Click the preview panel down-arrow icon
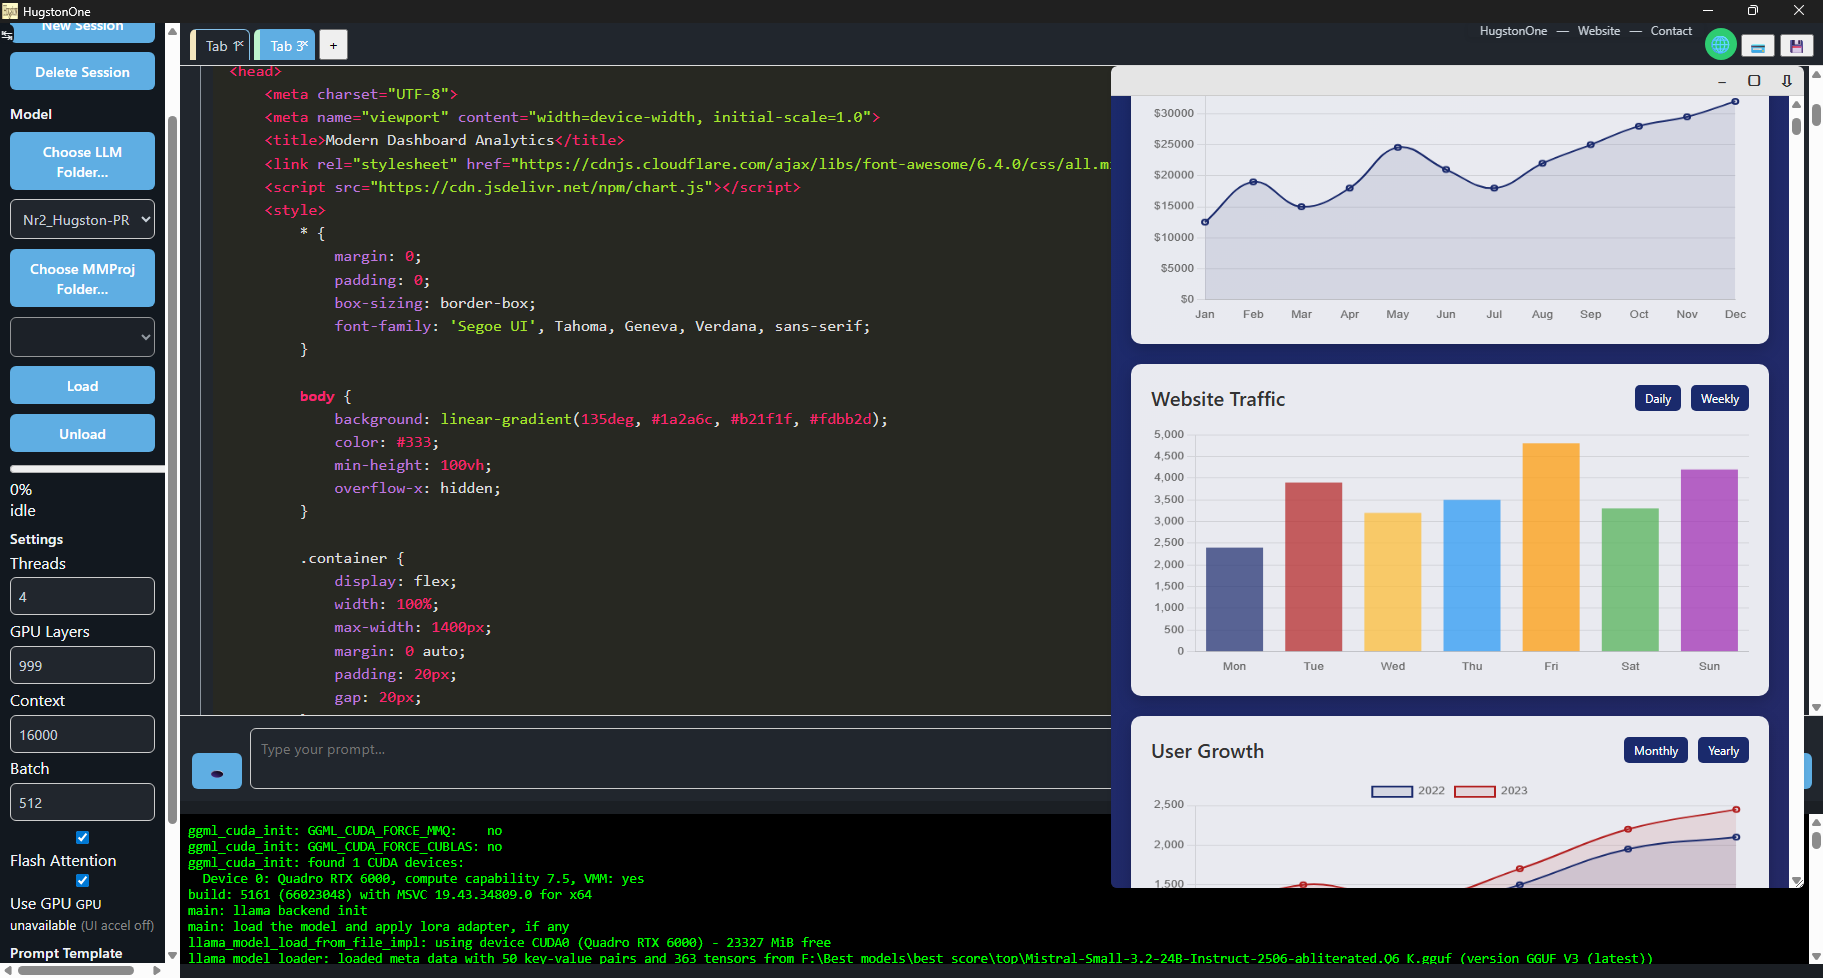 point(1787,81)
